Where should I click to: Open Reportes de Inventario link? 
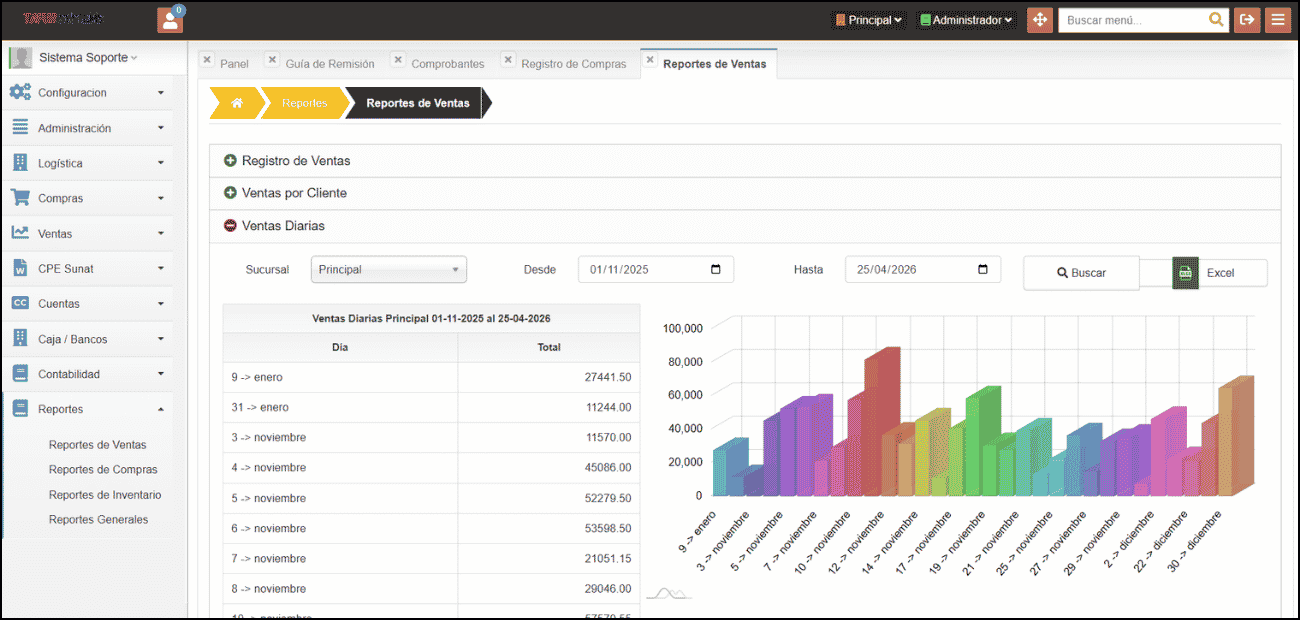tap(105, 495)
